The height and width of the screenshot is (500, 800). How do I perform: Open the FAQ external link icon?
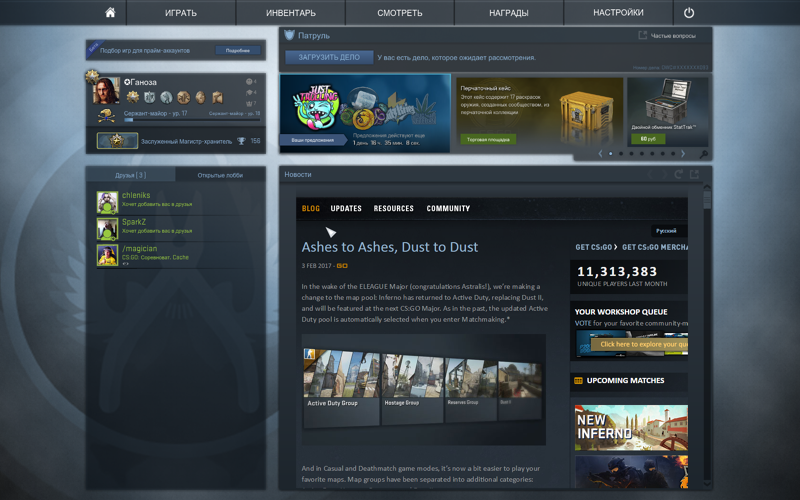pos(642,35)
